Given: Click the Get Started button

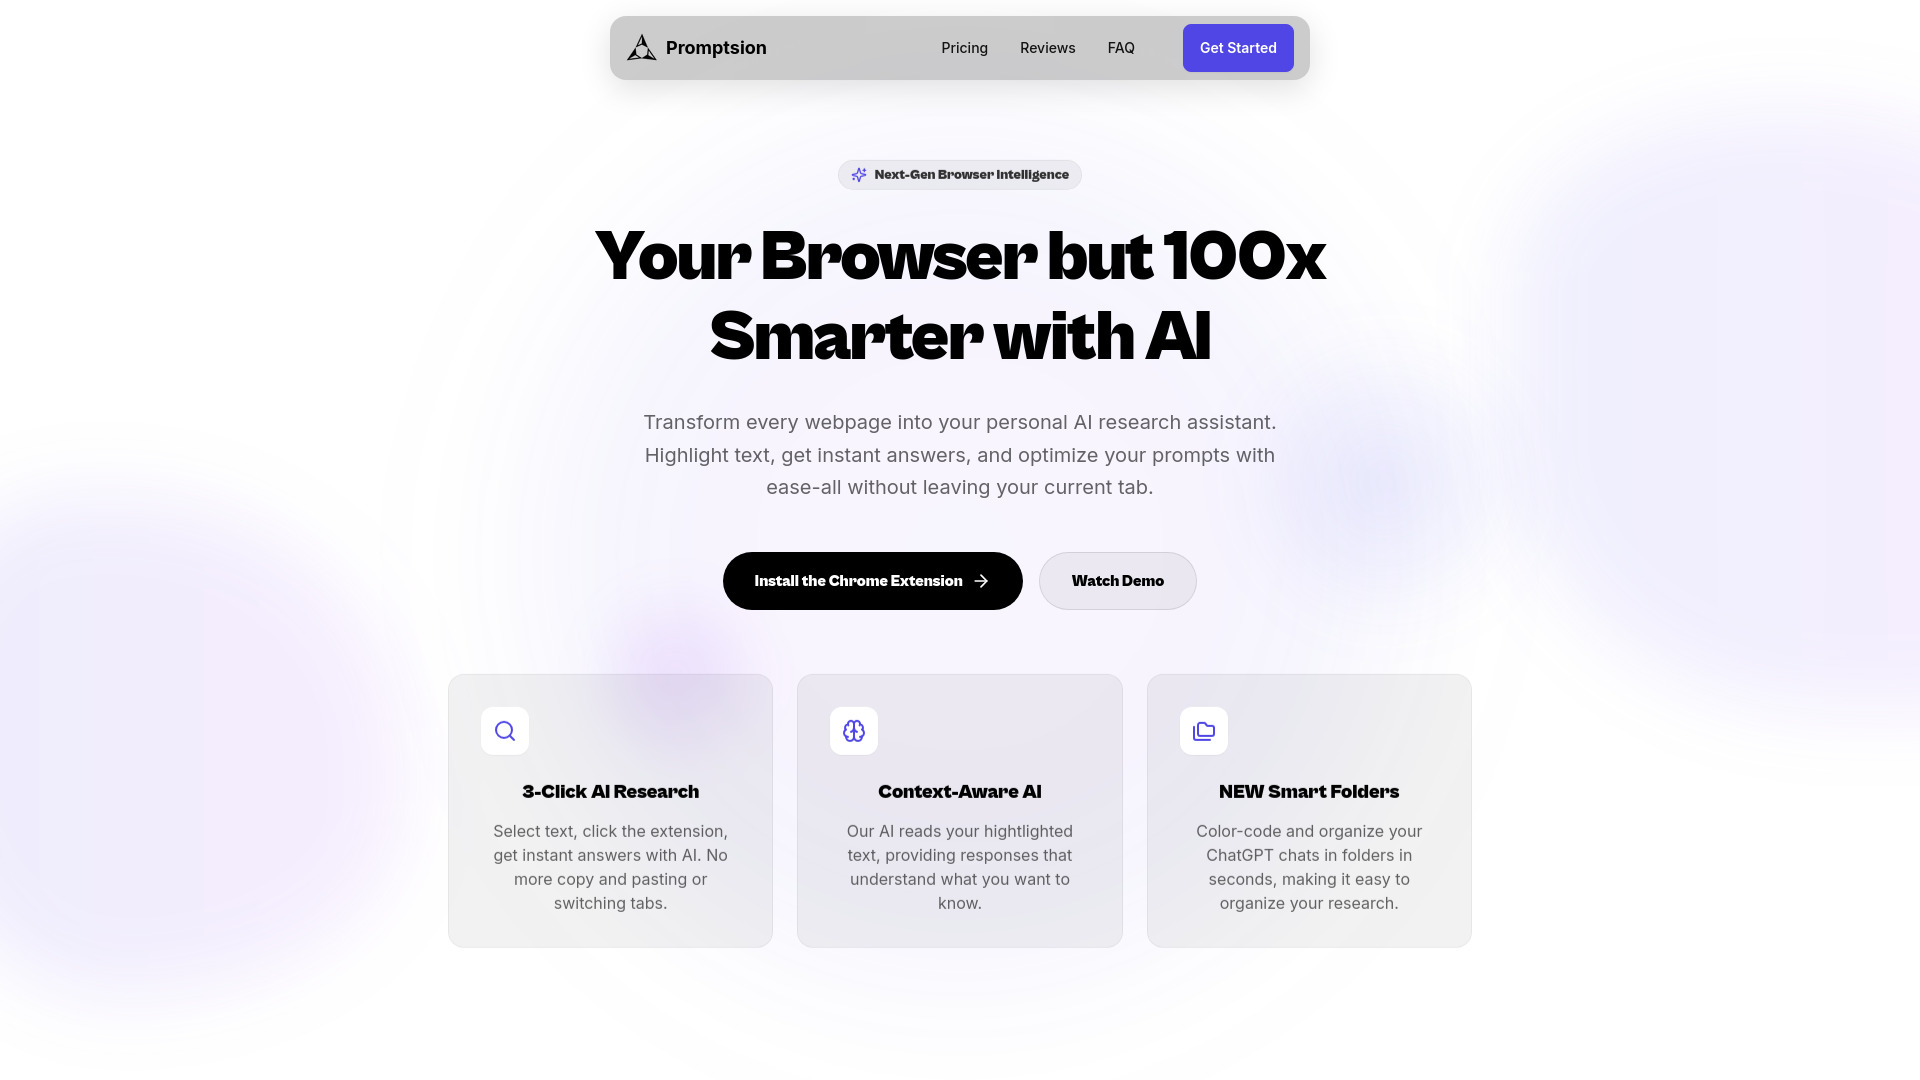Looking at the screenshot, I should click(x=1238, y=47).
